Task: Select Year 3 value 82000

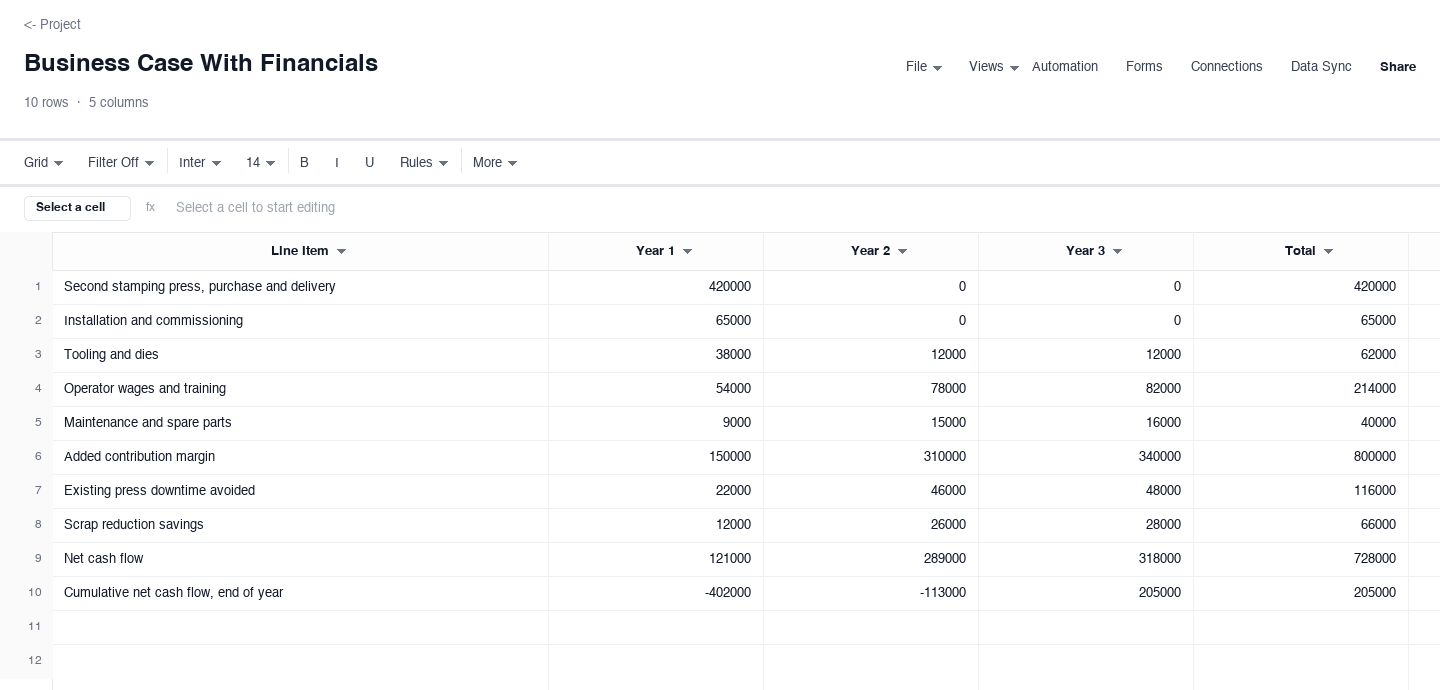Action: click(1086, 389)
